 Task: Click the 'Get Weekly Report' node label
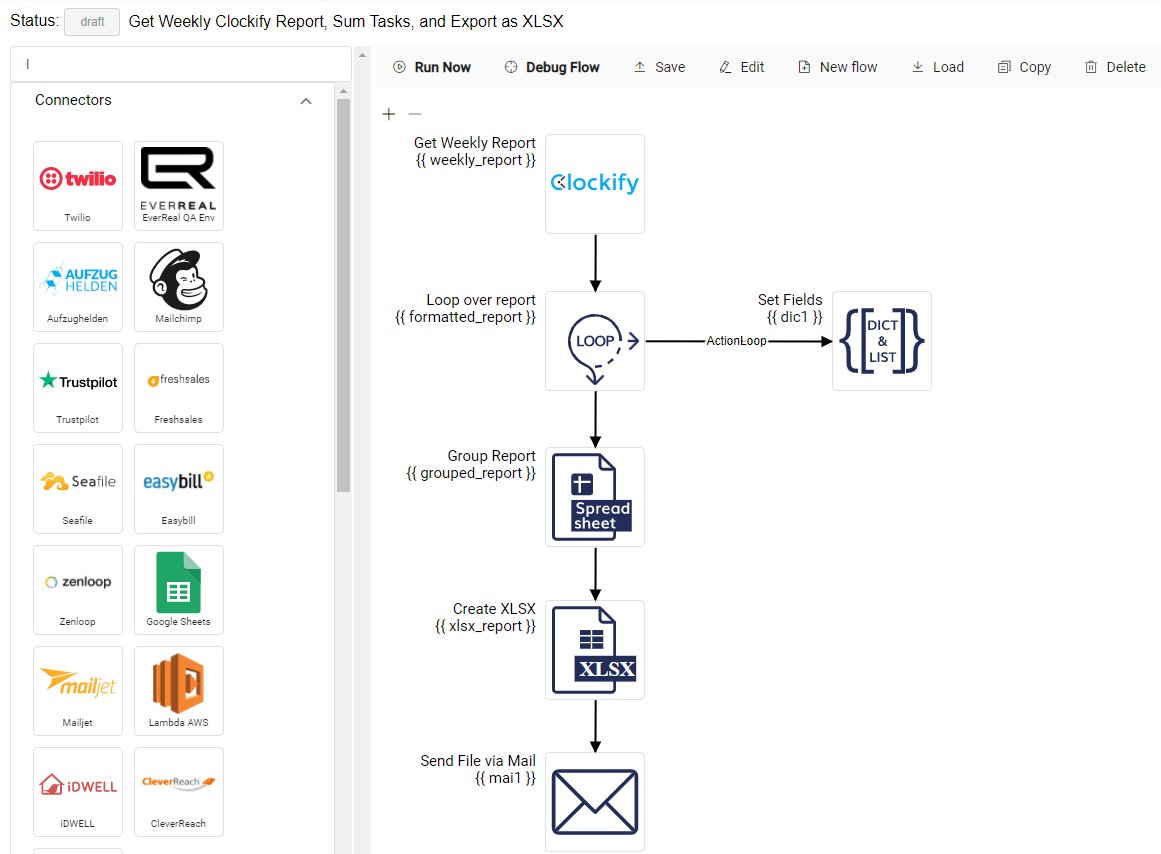475,143
